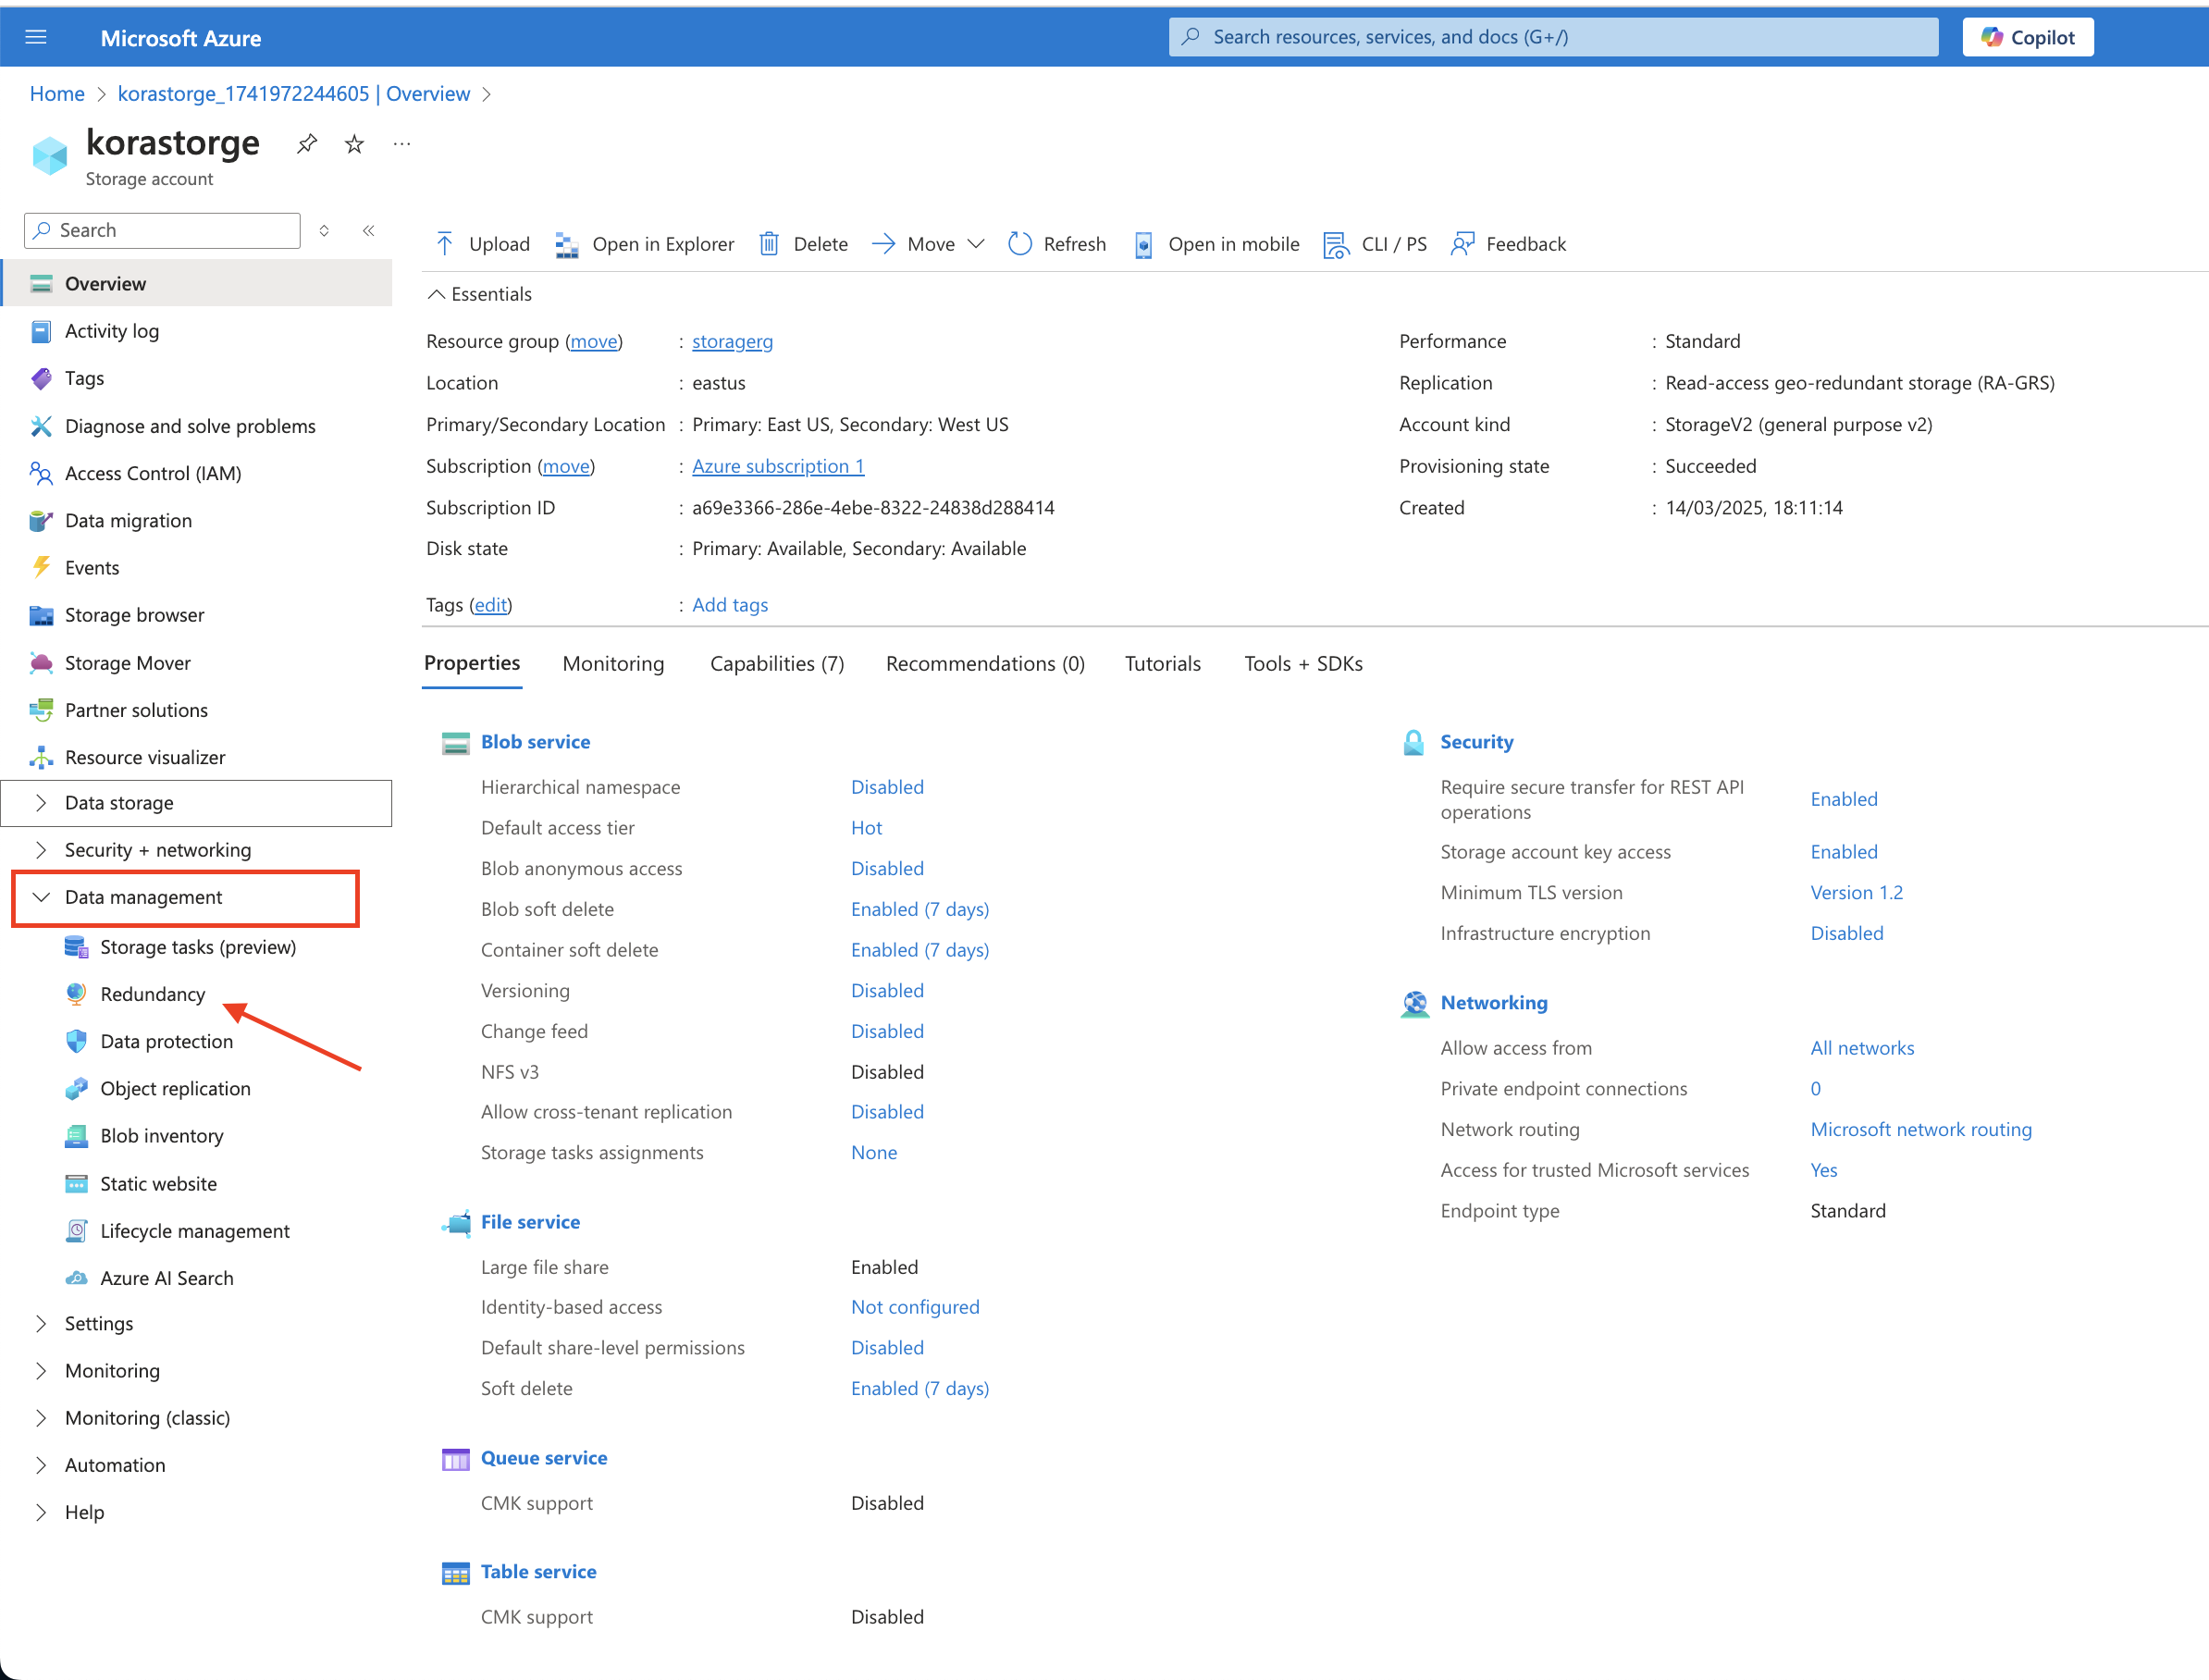Open CLI / PS command view
2209x1680 pixels.
tap(1375, 244)
